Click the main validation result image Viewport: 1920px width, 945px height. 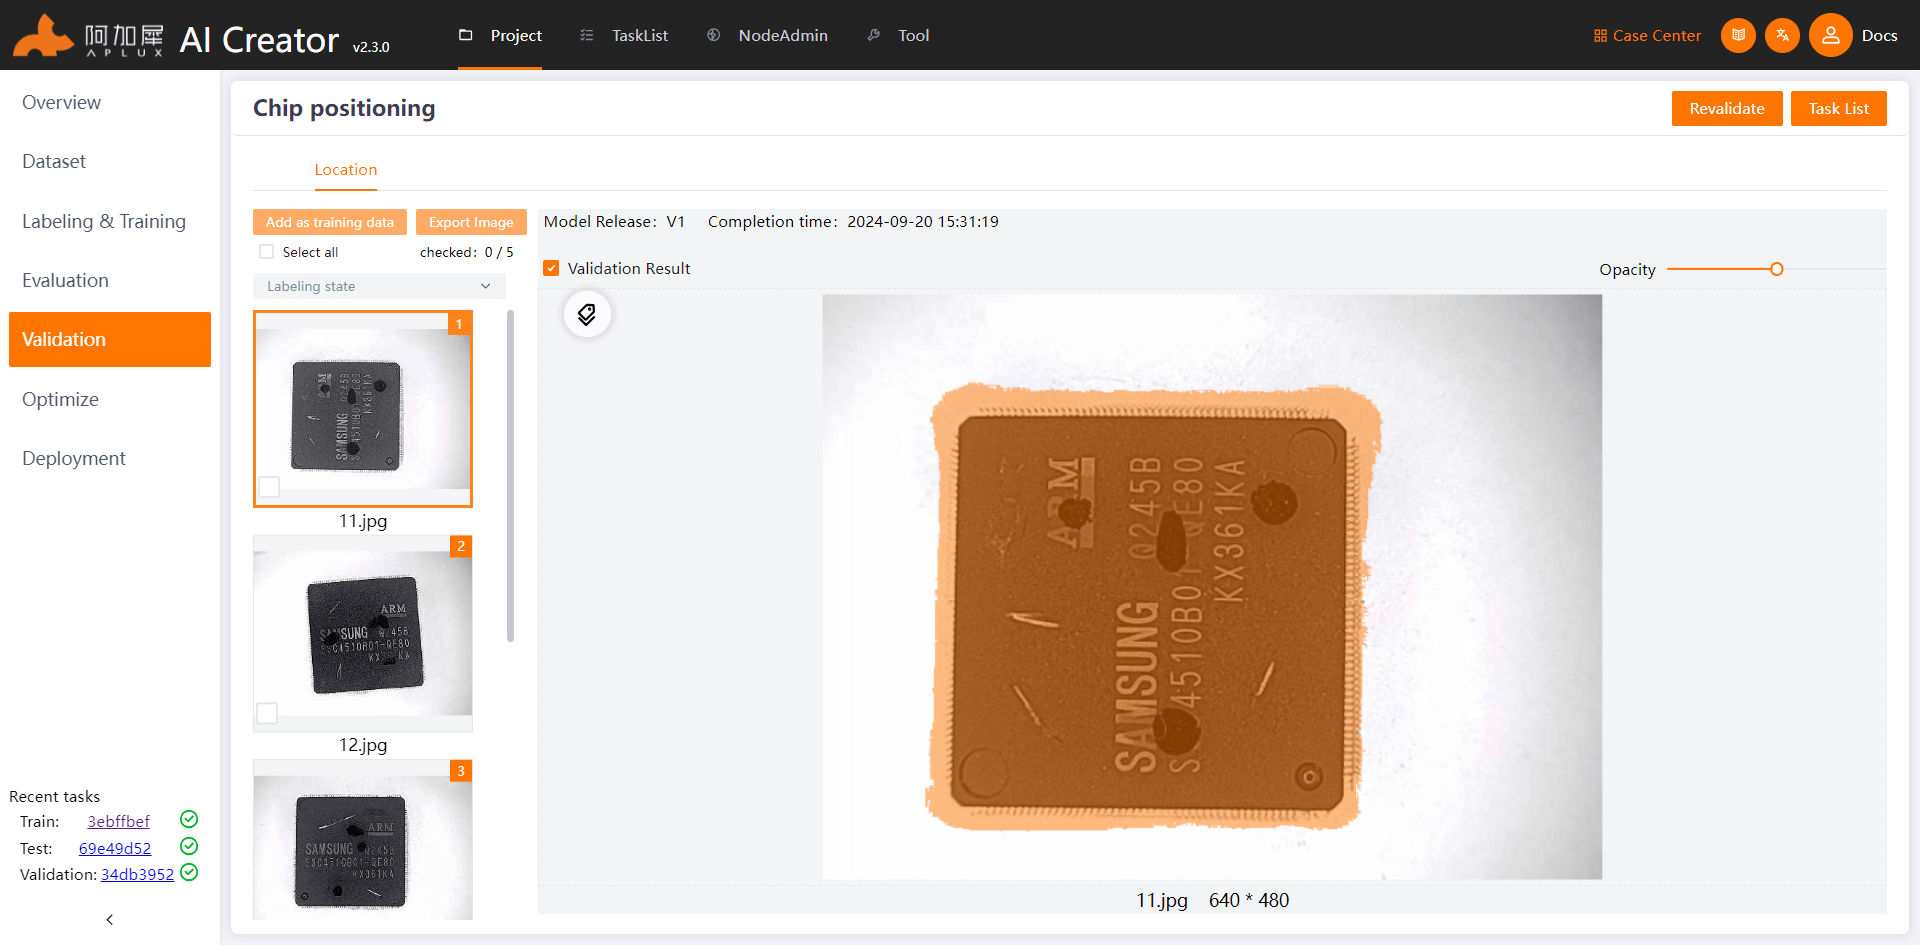1212,587
